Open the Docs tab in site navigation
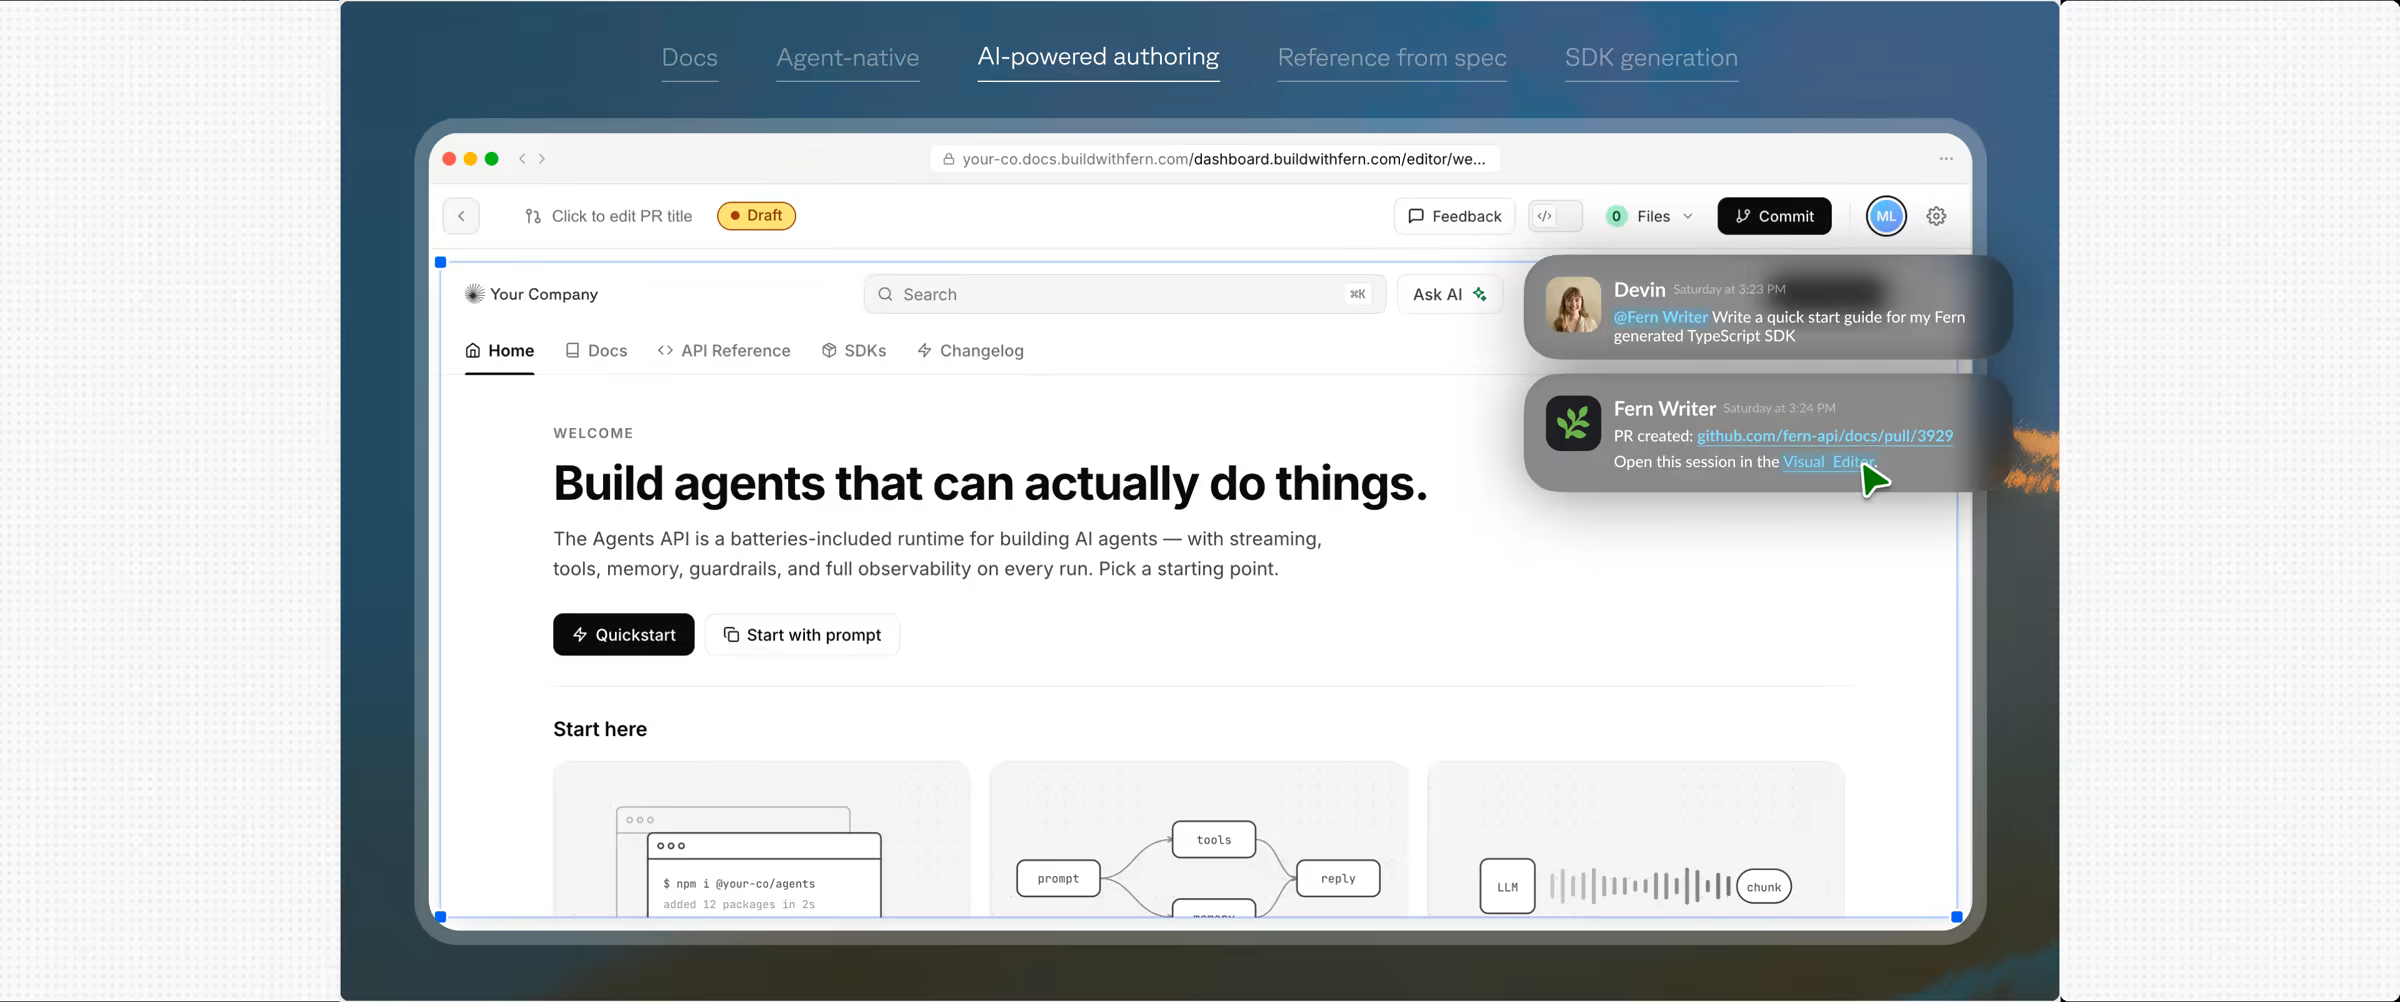 point(596,351)
